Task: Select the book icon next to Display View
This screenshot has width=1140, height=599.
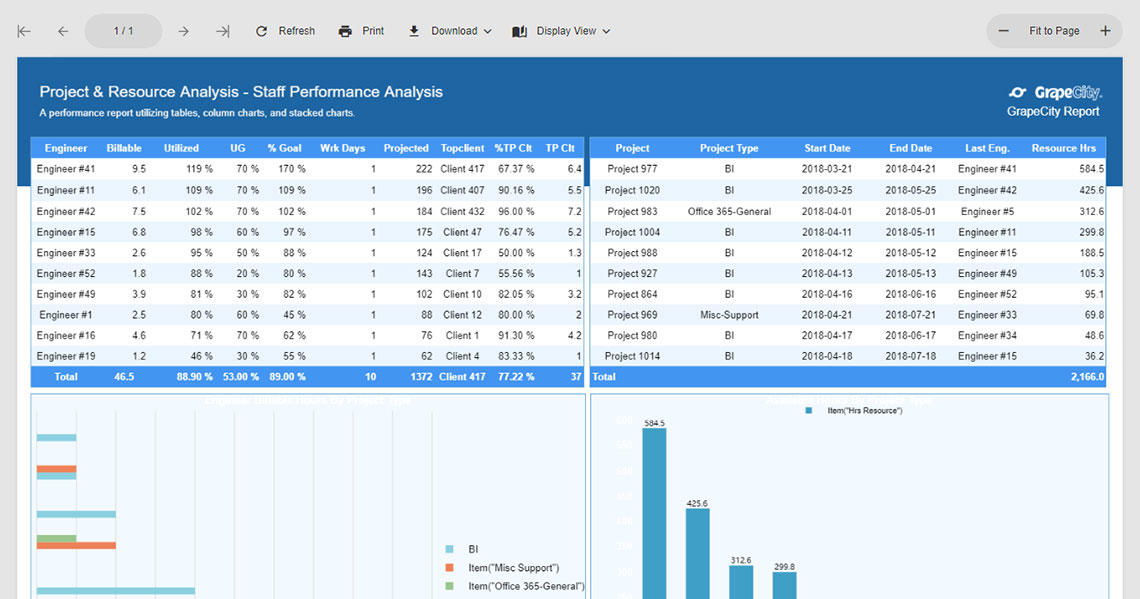Action: click(x=520, y=31)
